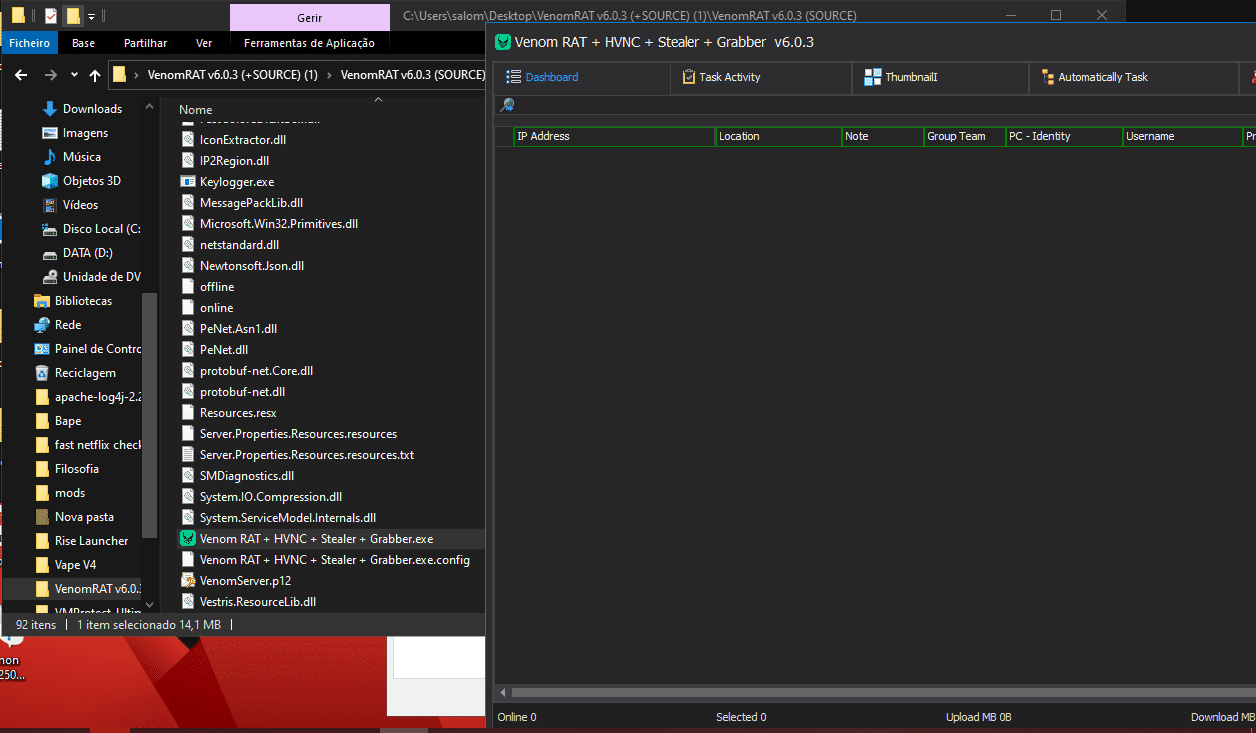Open DATA (D:) drive in sidebar
1256x733 pixels.
pyautogui.click(x=88, y=253)
